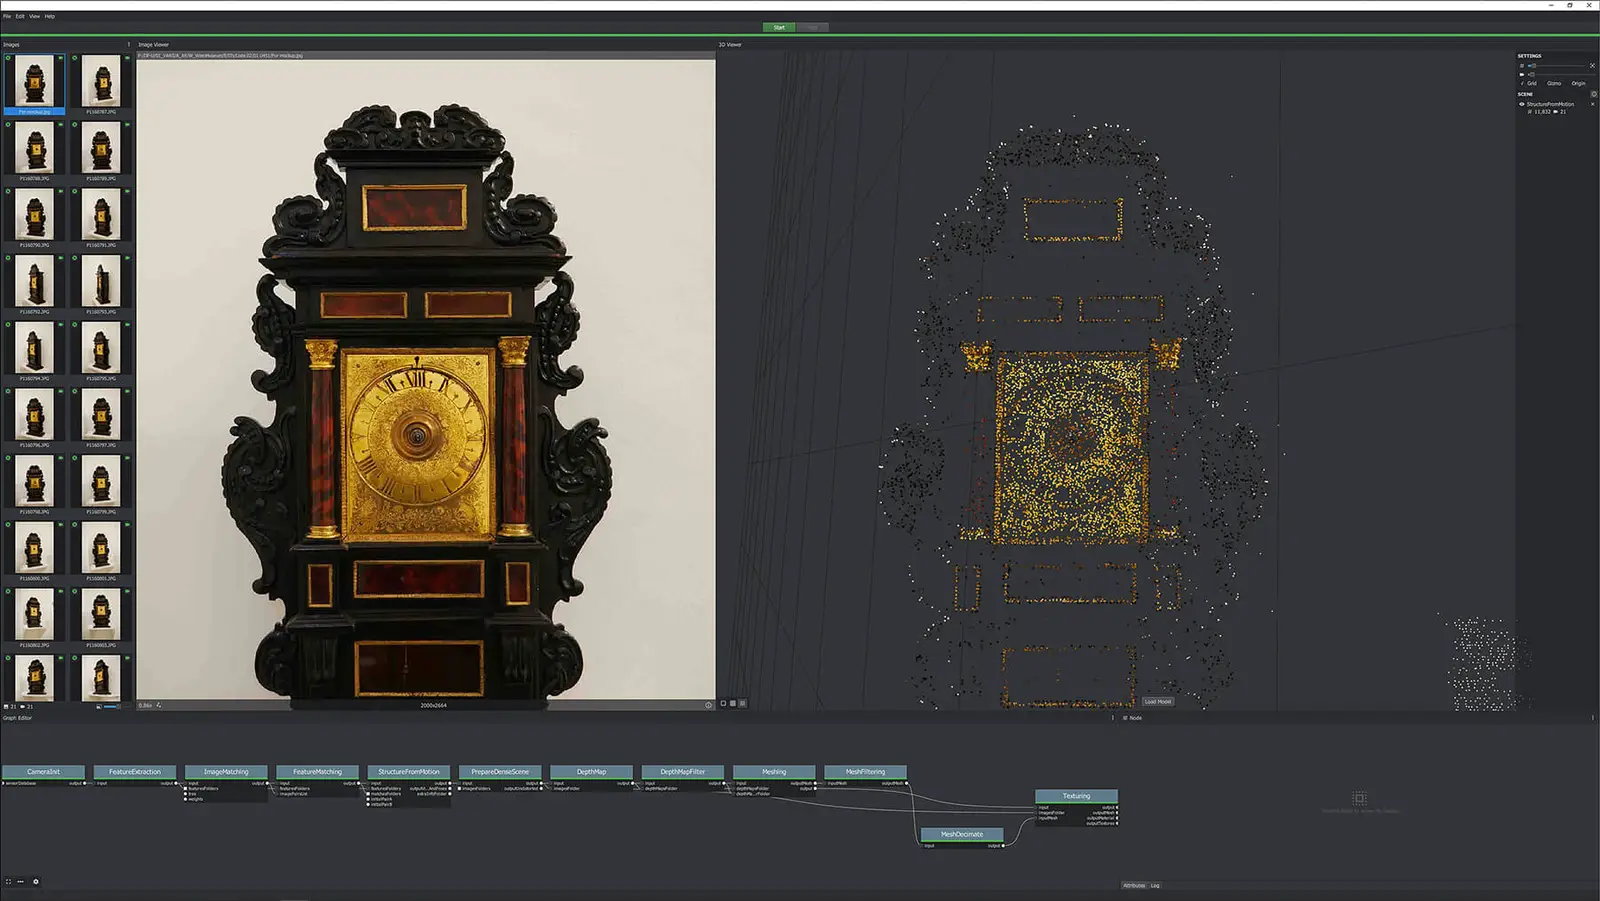This screenshot has width=1600, height=901.
Task: Open the Graph Editor three-dots menu
Action: click(20, 882)
